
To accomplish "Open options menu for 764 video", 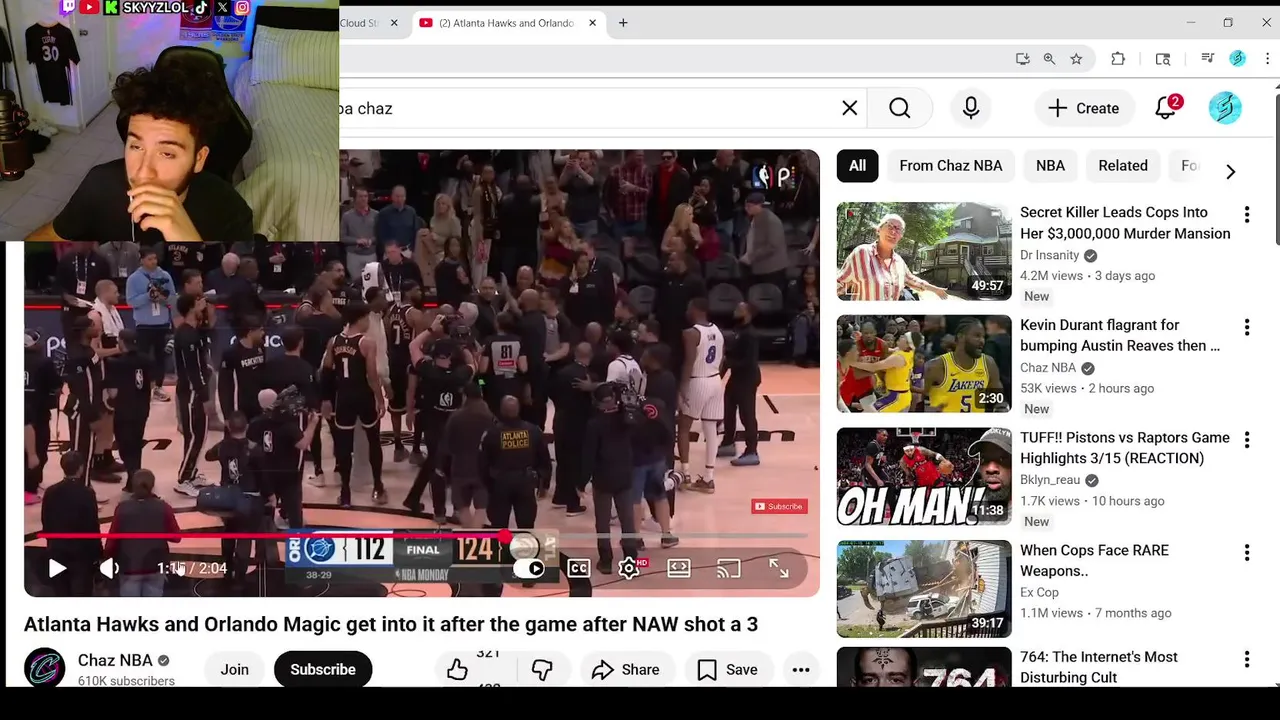I will tap(1246, 659).
